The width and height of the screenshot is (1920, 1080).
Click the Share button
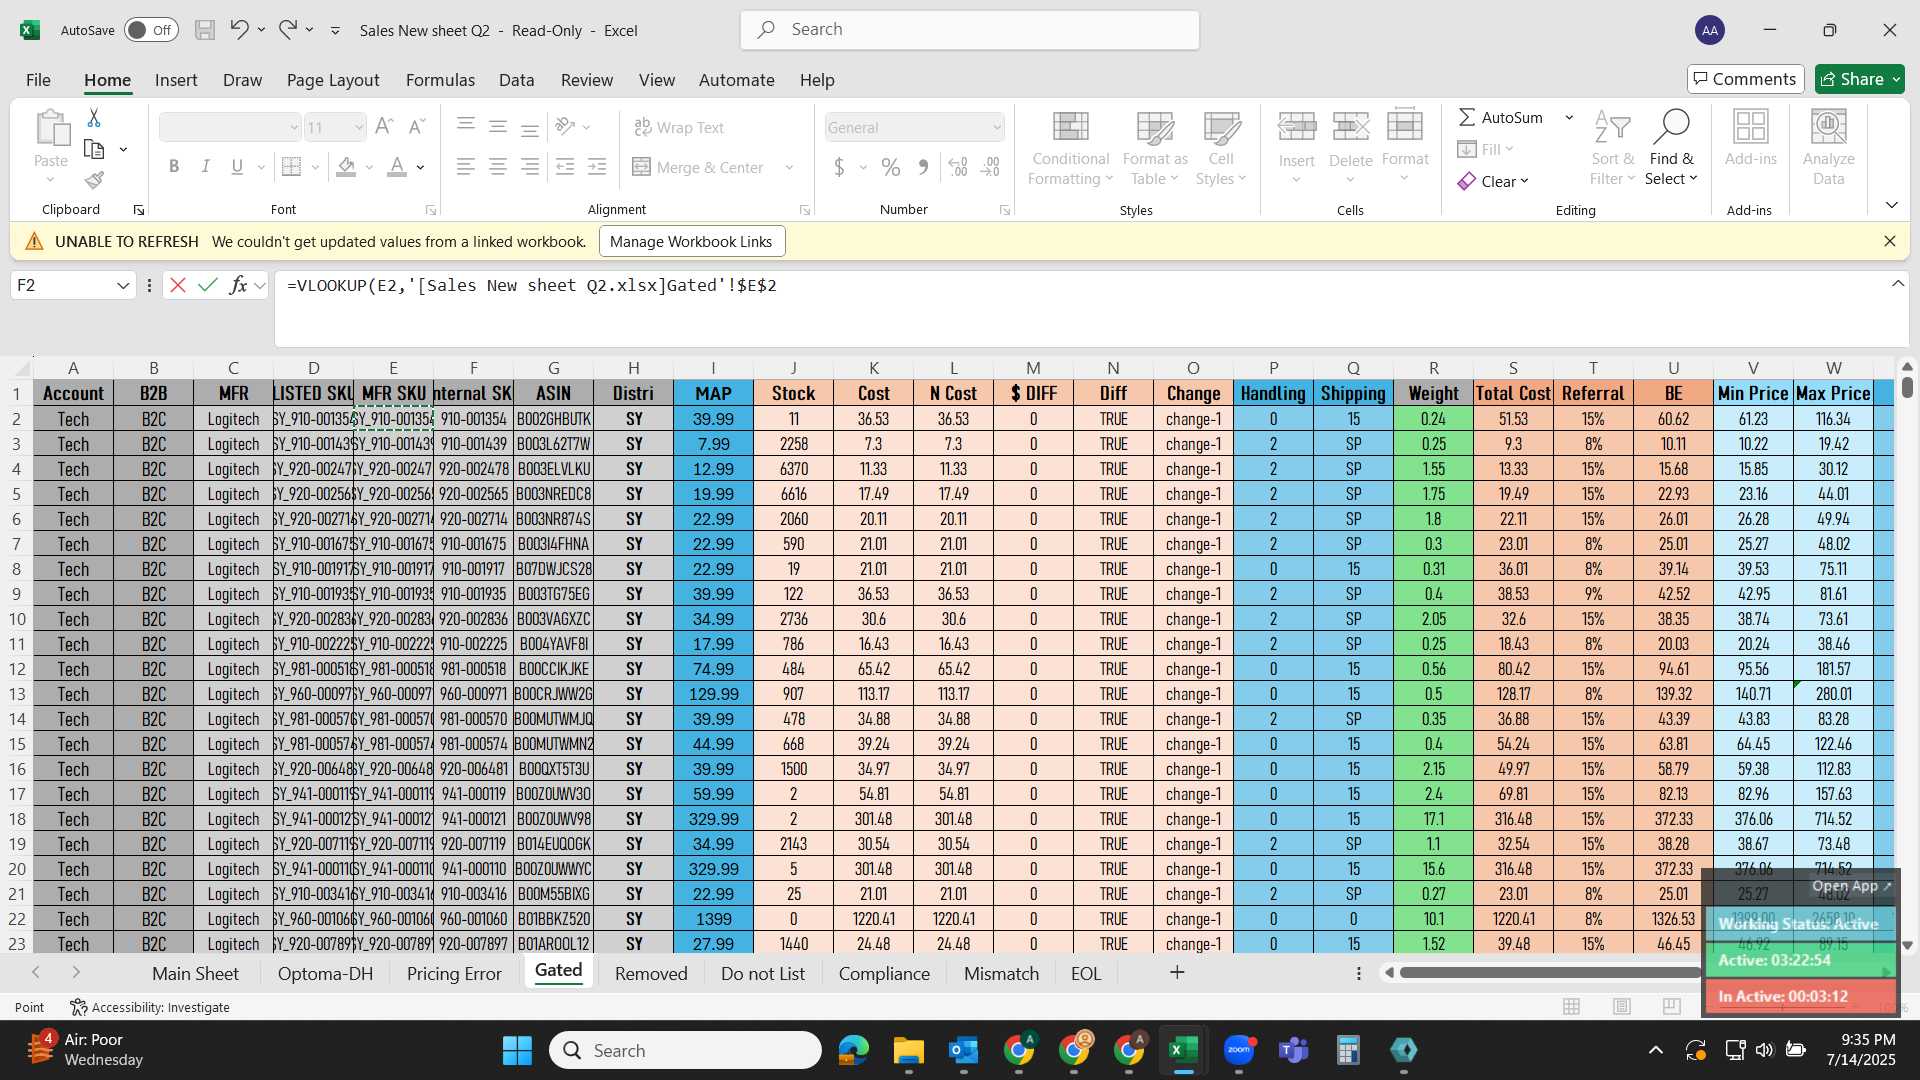pyautogui.click(x=1860, y=79)
